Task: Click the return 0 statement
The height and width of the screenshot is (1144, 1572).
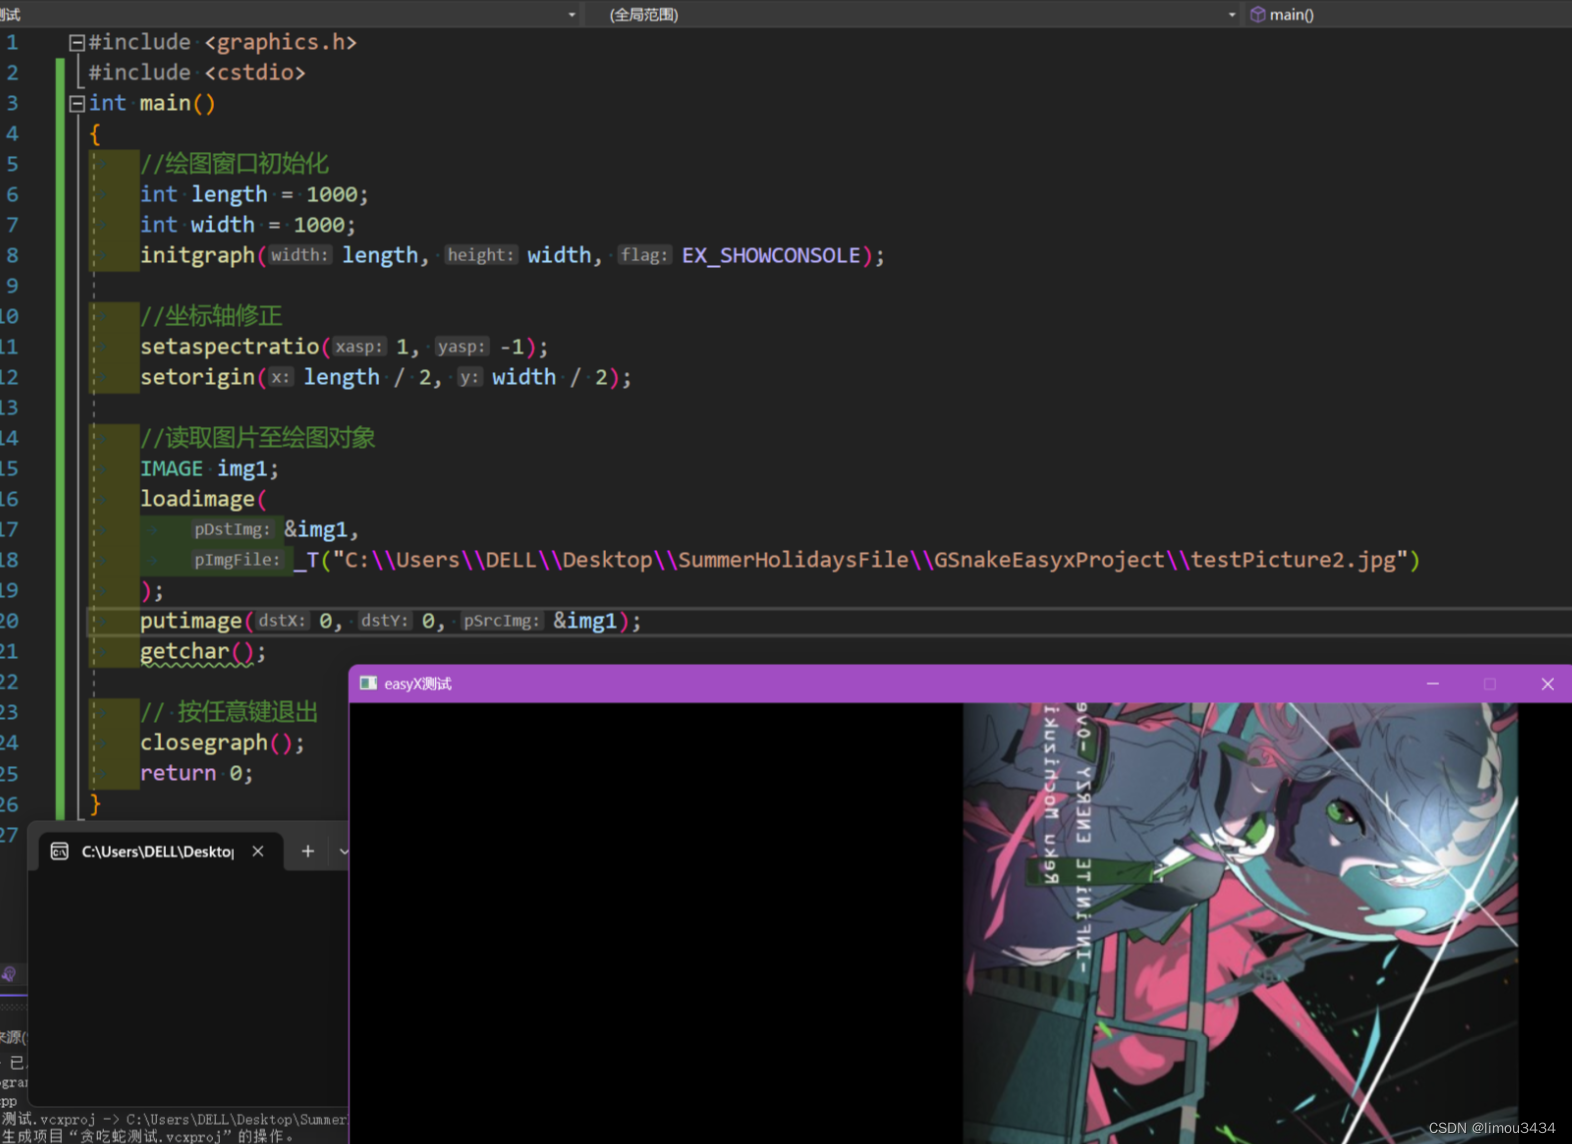Action: point(196,774)
